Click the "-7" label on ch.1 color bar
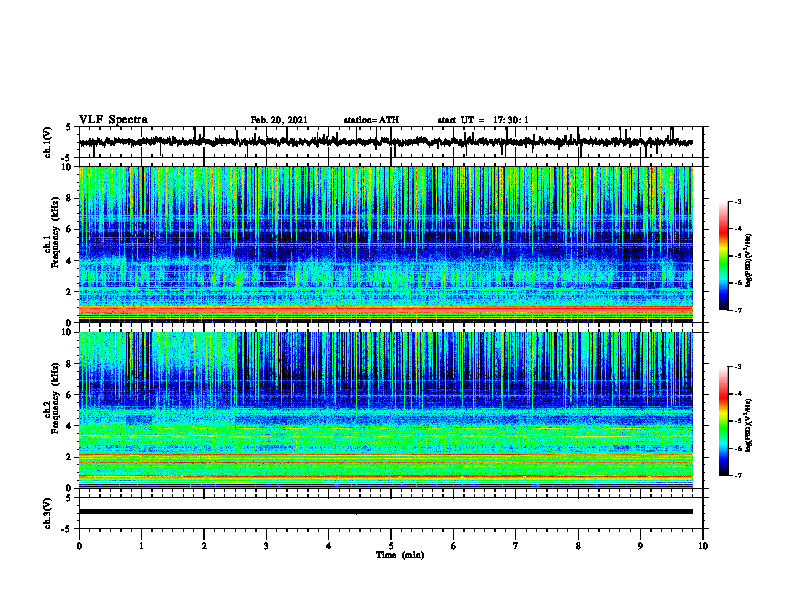Image resolution: width=792 pixels, height=612 pixels. coord(738,310)
